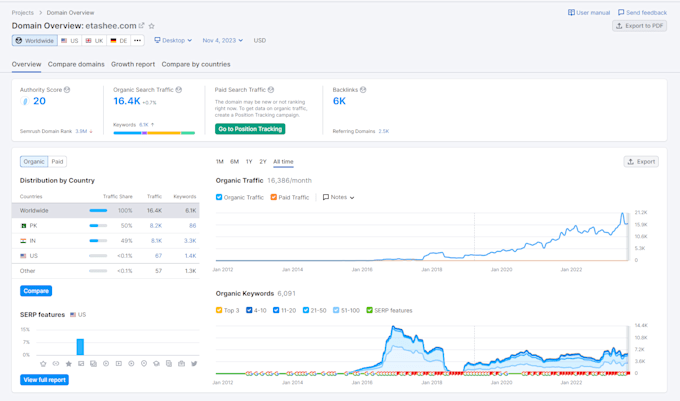Toggle 11-20 keywords checkbox
The height and width of the screenshot is (401, 680).
[x=276, y=310]
